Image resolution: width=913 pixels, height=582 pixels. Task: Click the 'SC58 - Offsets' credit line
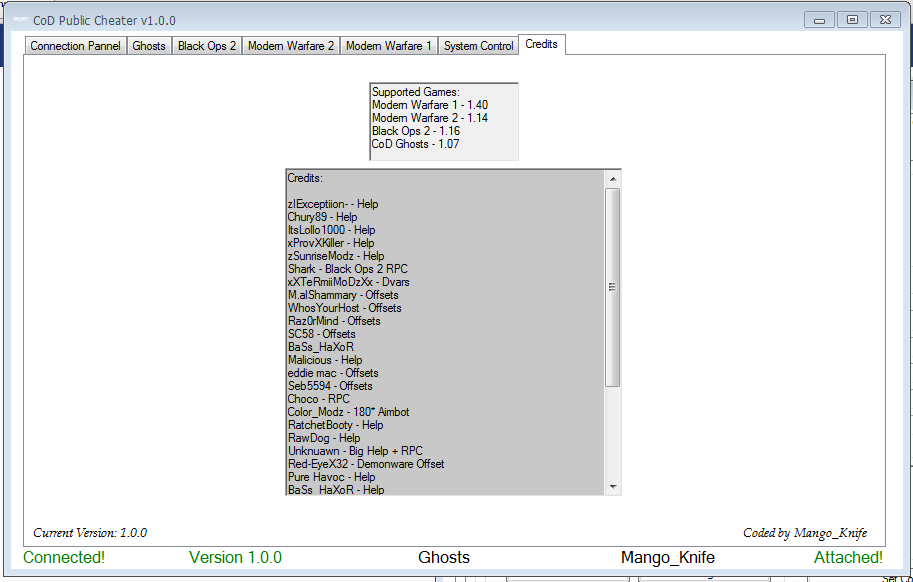pyautogui.click(x=321, y=334)
